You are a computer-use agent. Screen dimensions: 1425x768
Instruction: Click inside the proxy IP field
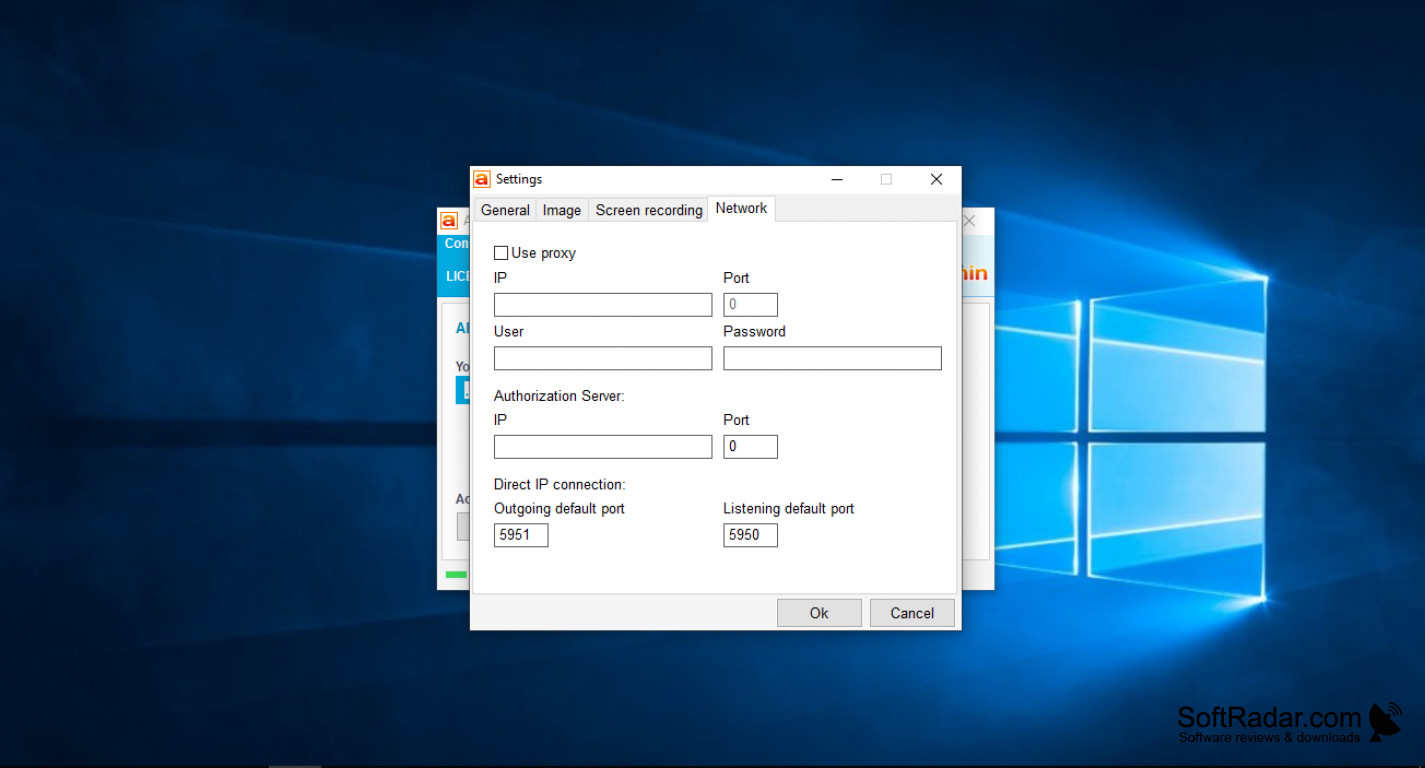click(602, 304)
